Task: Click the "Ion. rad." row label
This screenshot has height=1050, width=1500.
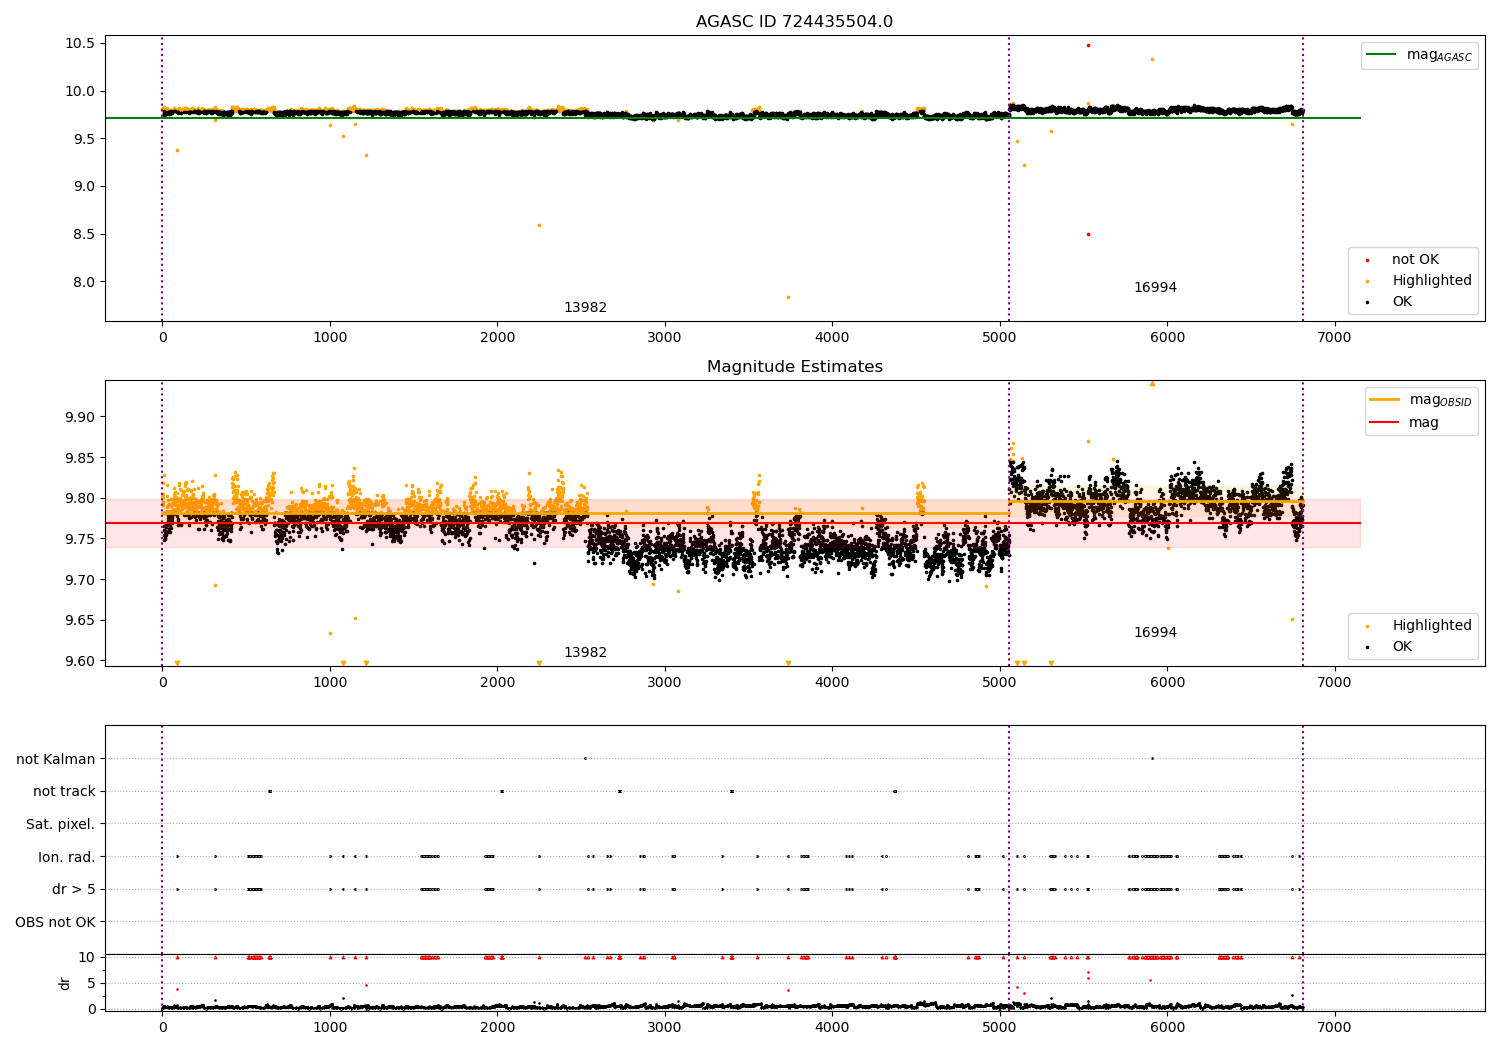Action: [x=67, y=857]
